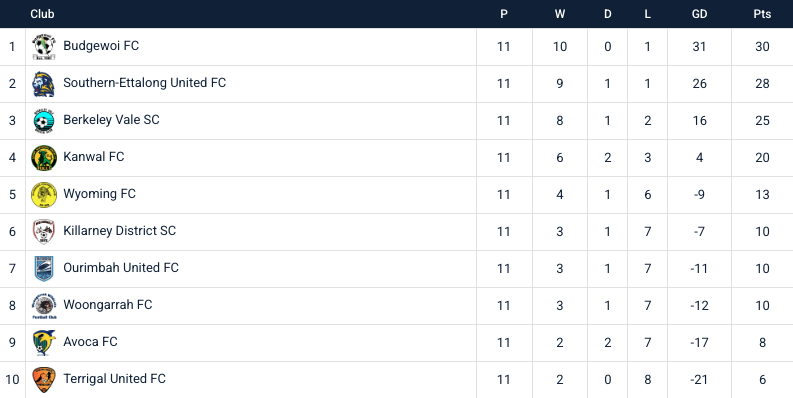Viewport: 793px width, 398px height.
Task: Click the Club column header
Action: 42,14
